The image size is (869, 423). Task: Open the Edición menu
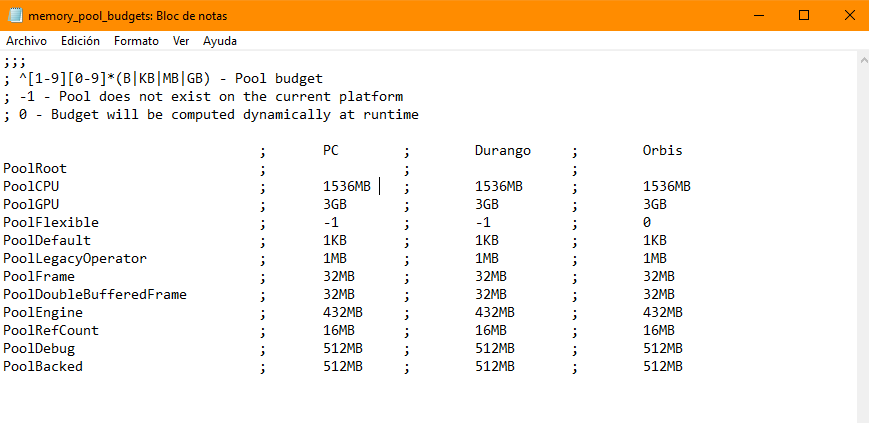coord(80,41)
